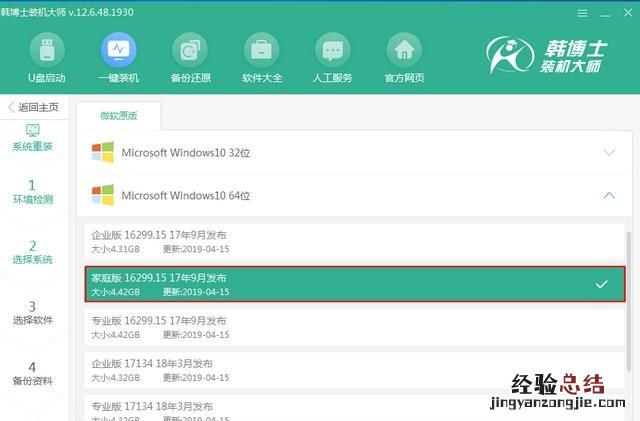640x421 pixels.
Task: Click the 系统重装 monitor icon in sidebar
Action: (33, 131)
